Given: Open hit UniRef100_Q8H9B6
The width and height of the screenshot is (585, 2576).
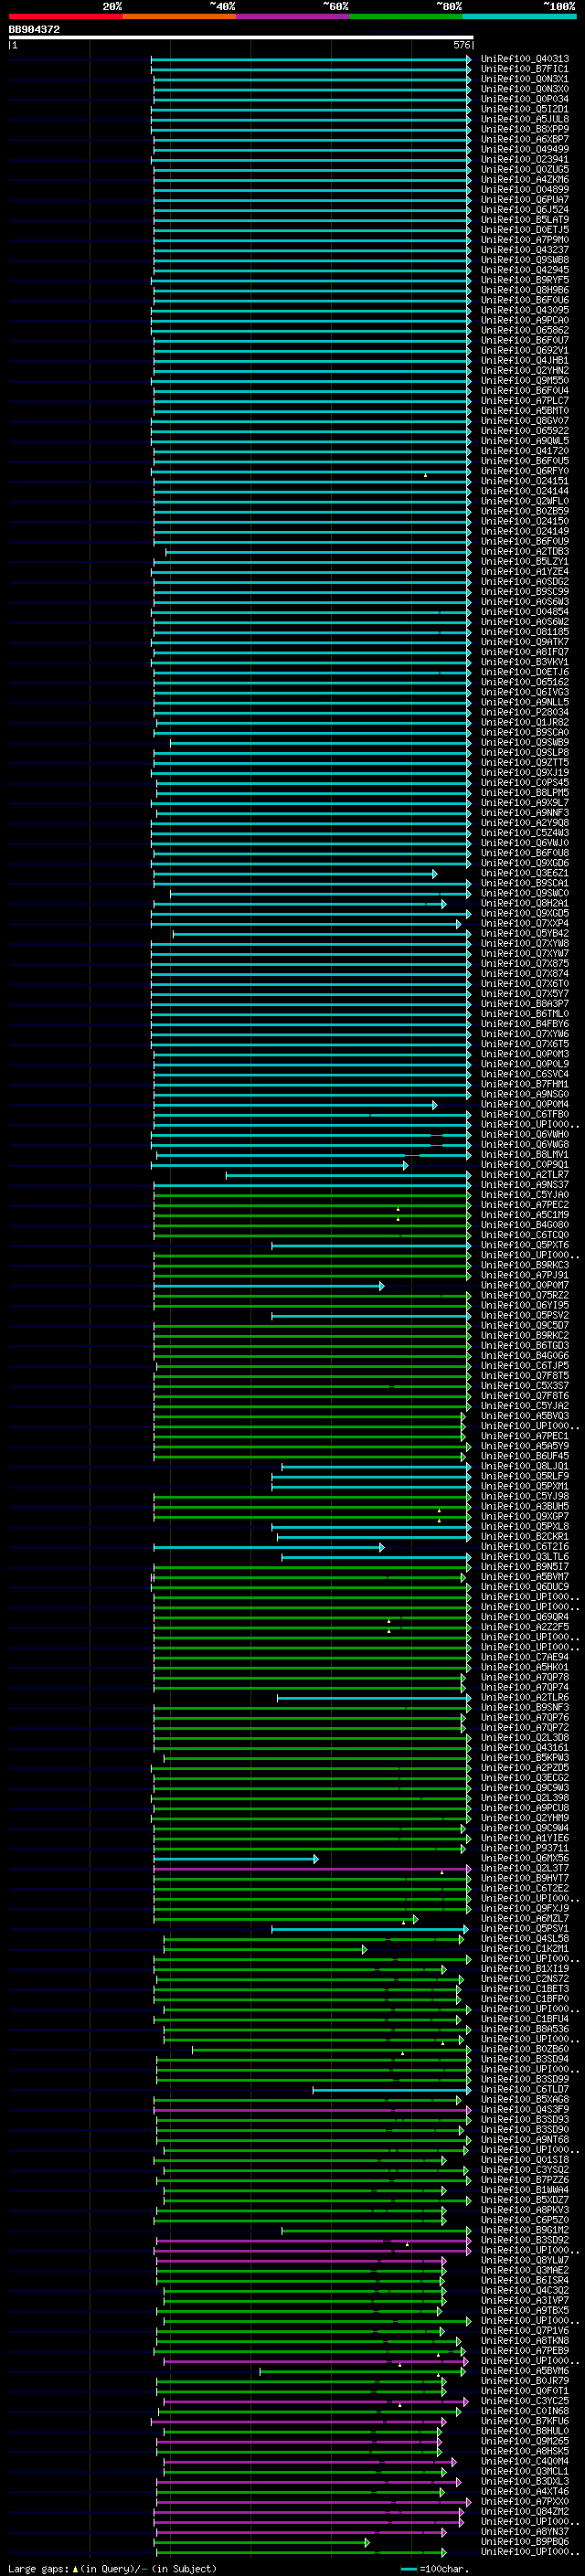Looking at the screenshot, I should (x=524, y=290).
